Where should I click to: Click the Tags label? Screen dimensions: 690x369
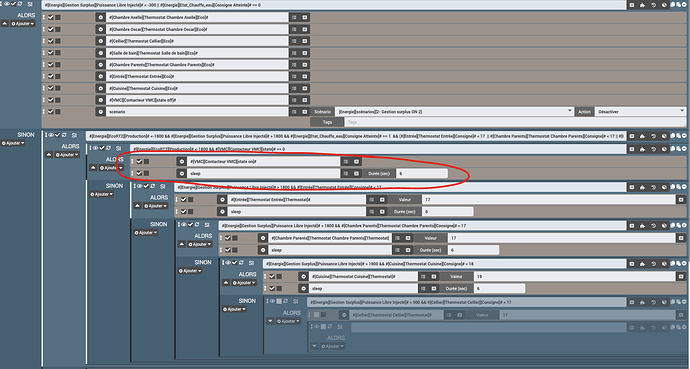[327, 122]
